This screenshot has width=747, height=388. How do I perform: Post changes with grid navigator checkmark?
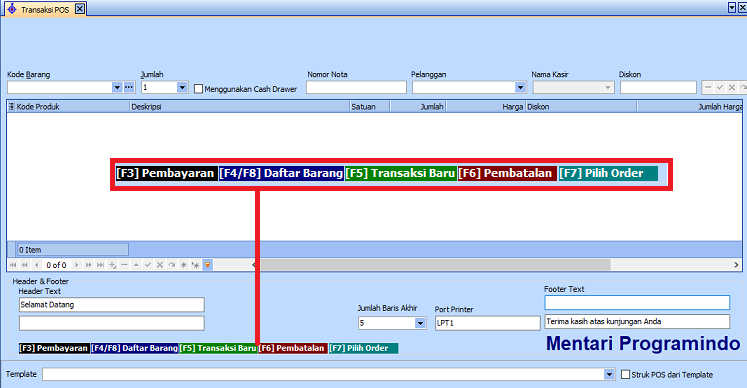(148, 265)
